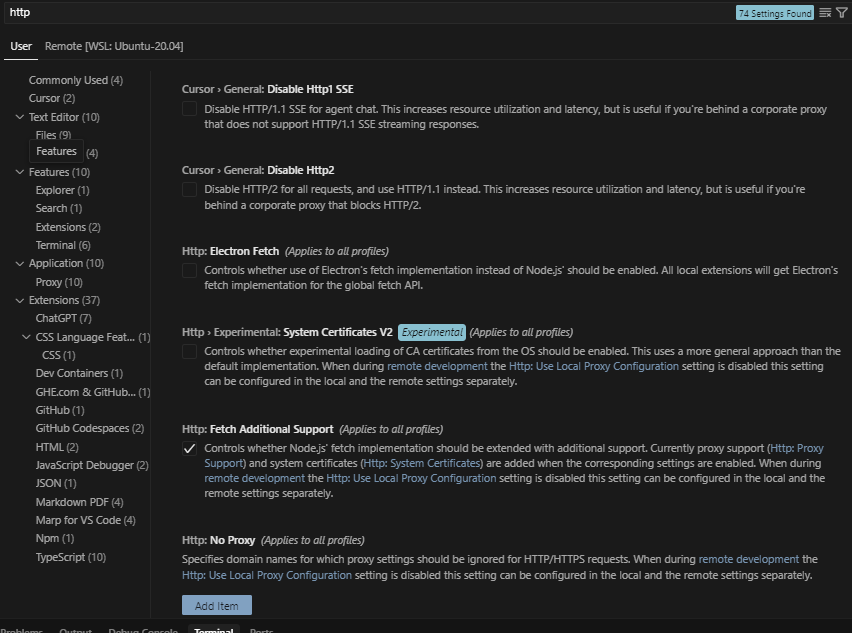The height and width of the screenshot is (633, 852).
Task: Select GitHub (1) tree item
Action: click(x=60, y=410)
